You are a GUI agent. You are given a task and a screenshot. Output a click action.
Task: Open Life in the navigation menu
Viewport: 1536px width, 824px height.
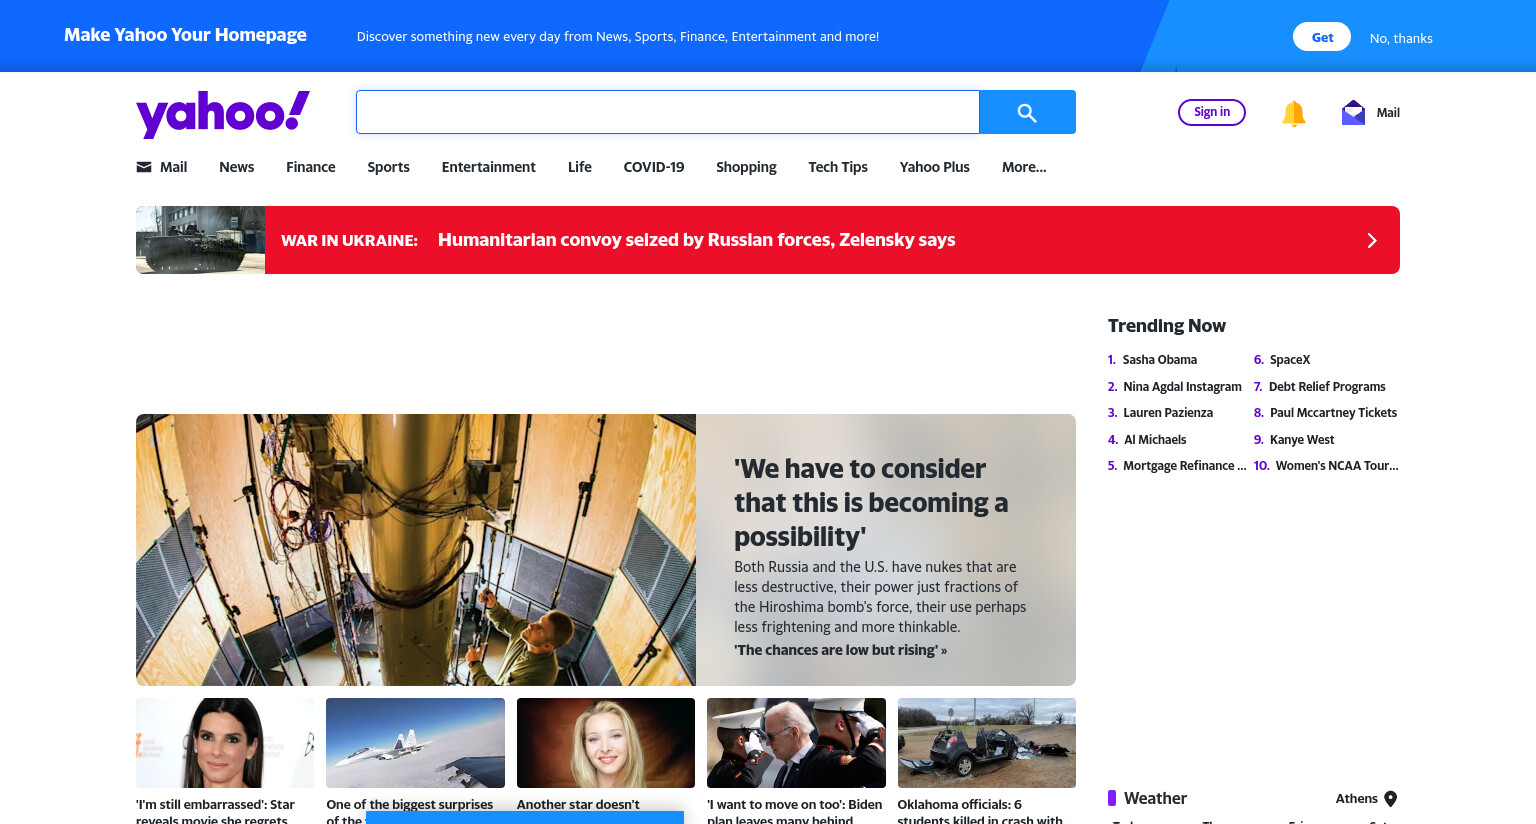pyautogui.click(x=580, y=167)
